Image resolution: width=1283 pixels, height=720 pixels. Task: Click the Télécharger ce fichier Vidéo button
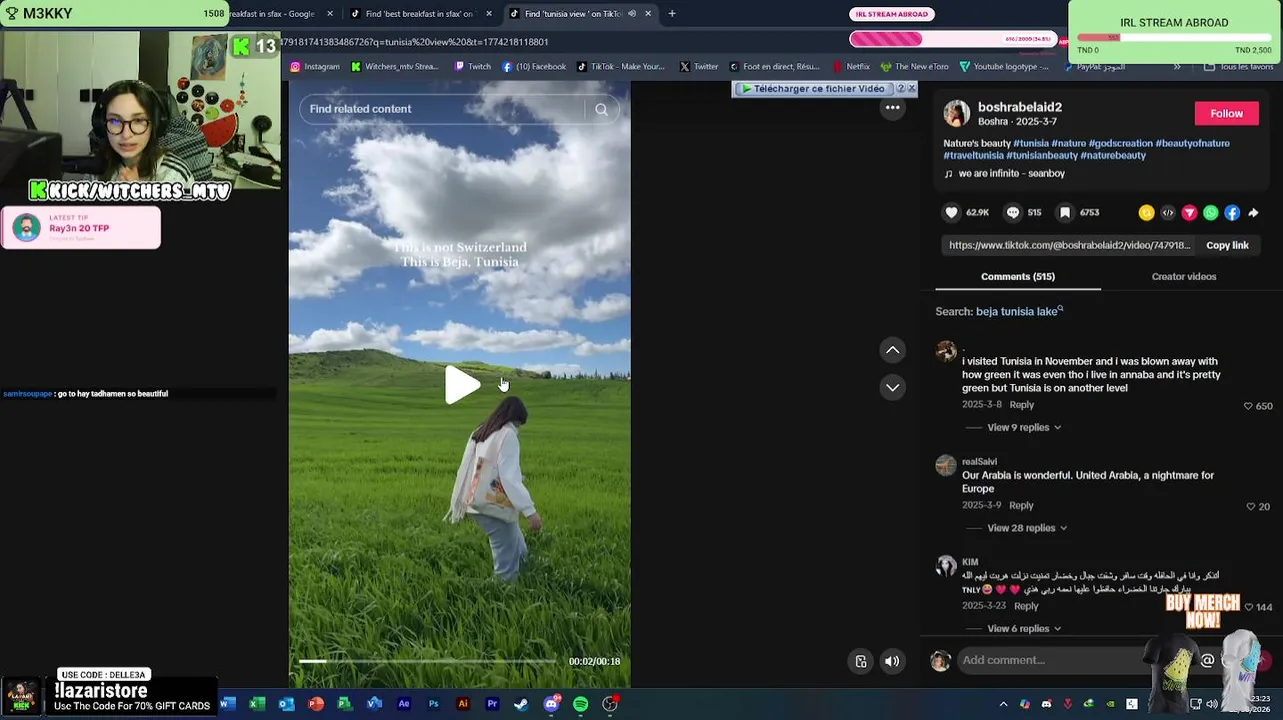pos(815,89)
